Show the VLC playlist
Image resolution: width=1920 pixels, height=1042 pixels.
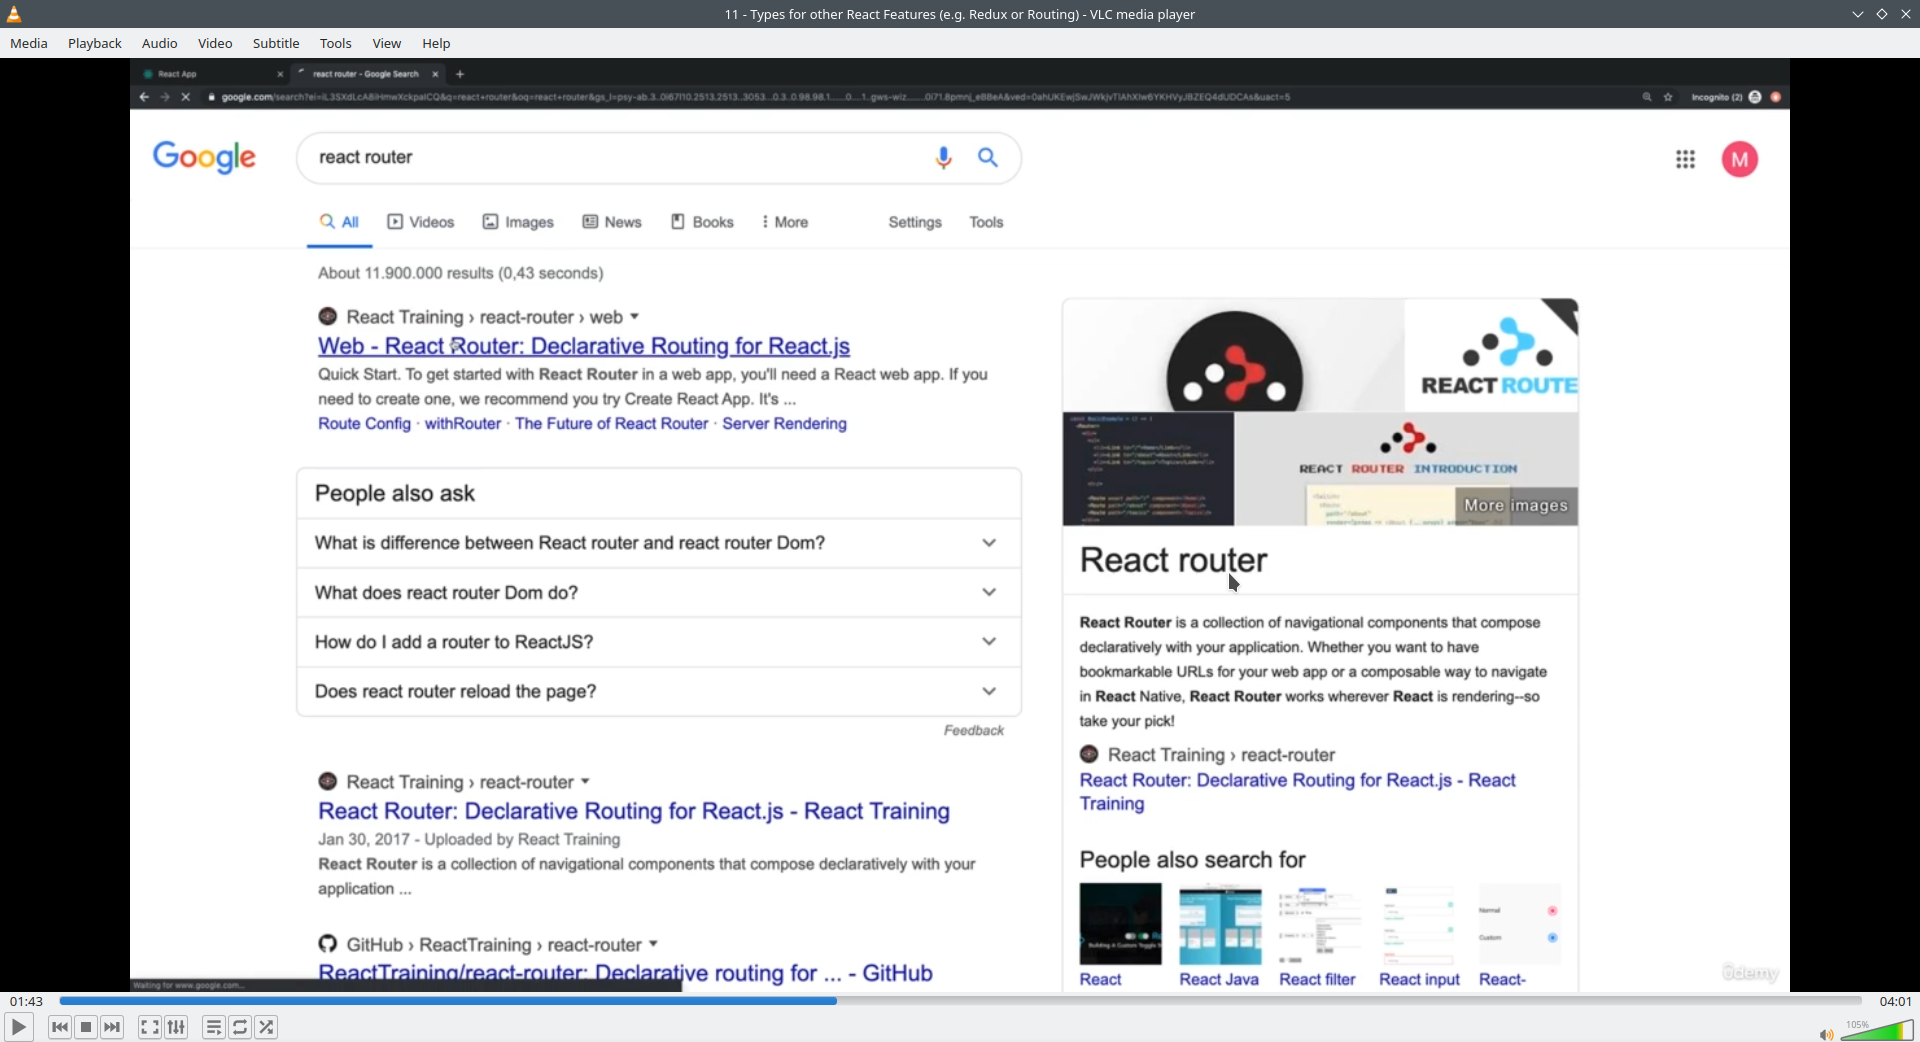coord(214,1027)
